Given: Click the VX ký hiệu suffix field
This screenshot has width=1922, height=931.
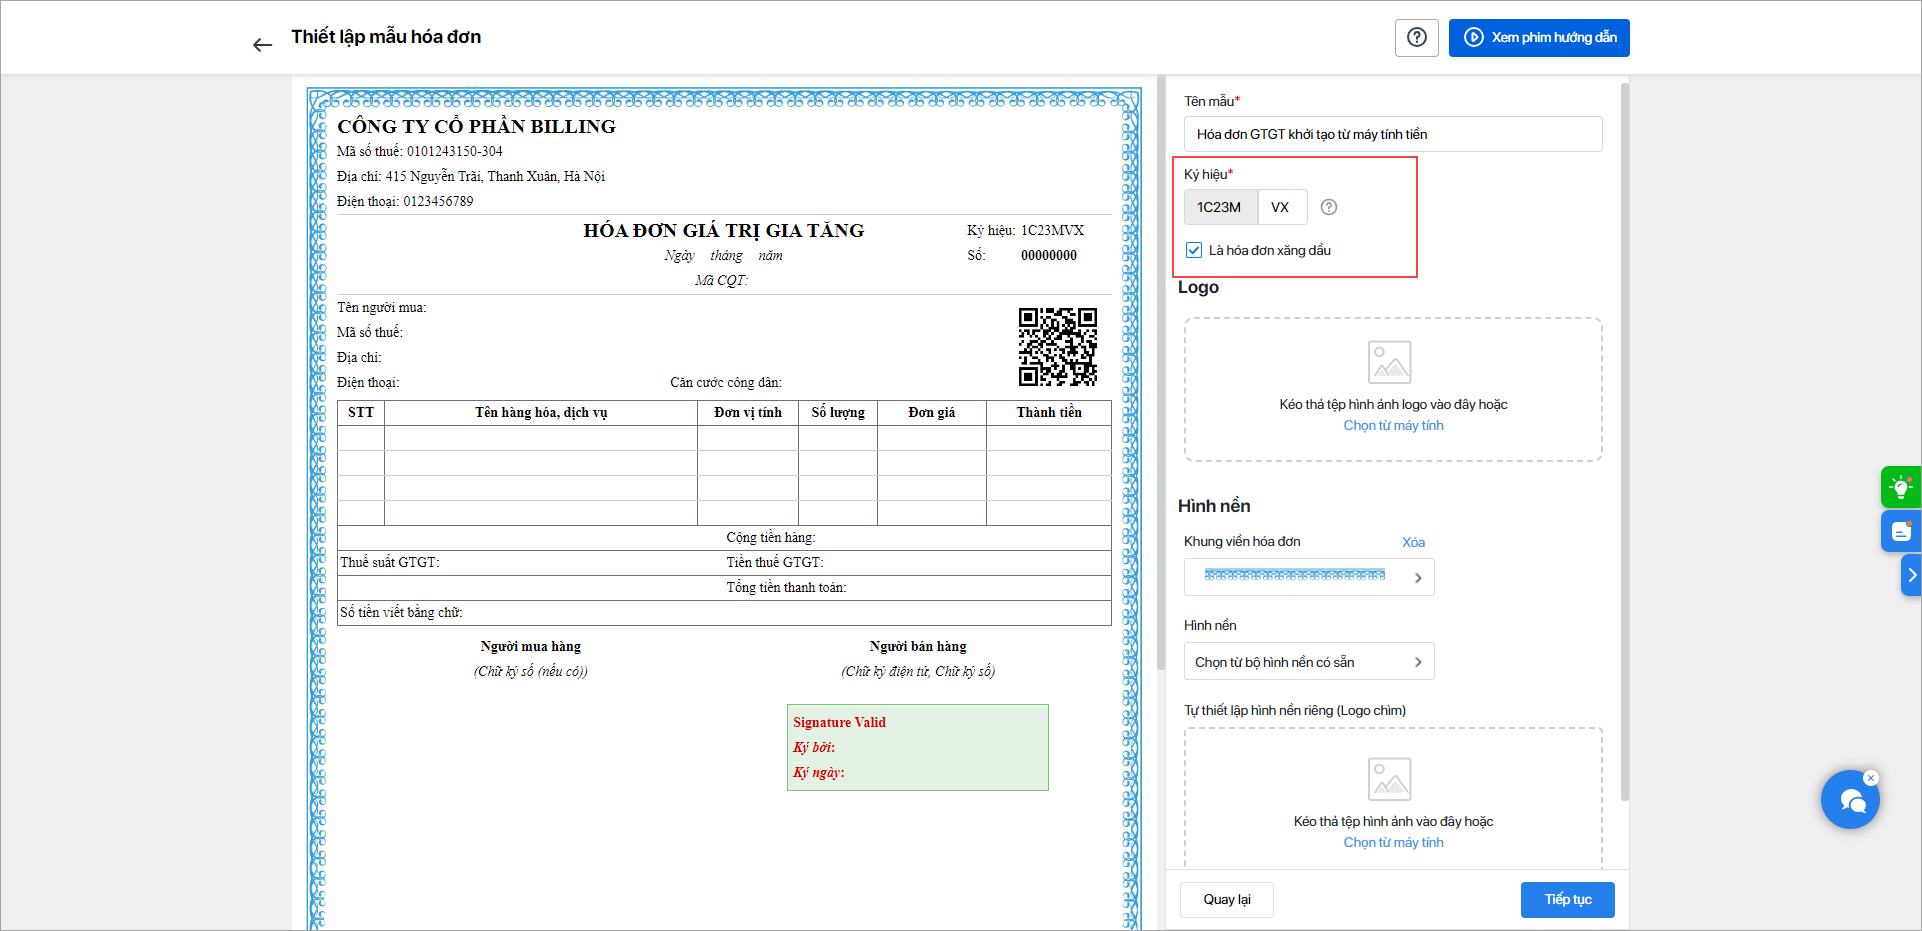Looking at the screenshot, I should [1282, 207].
